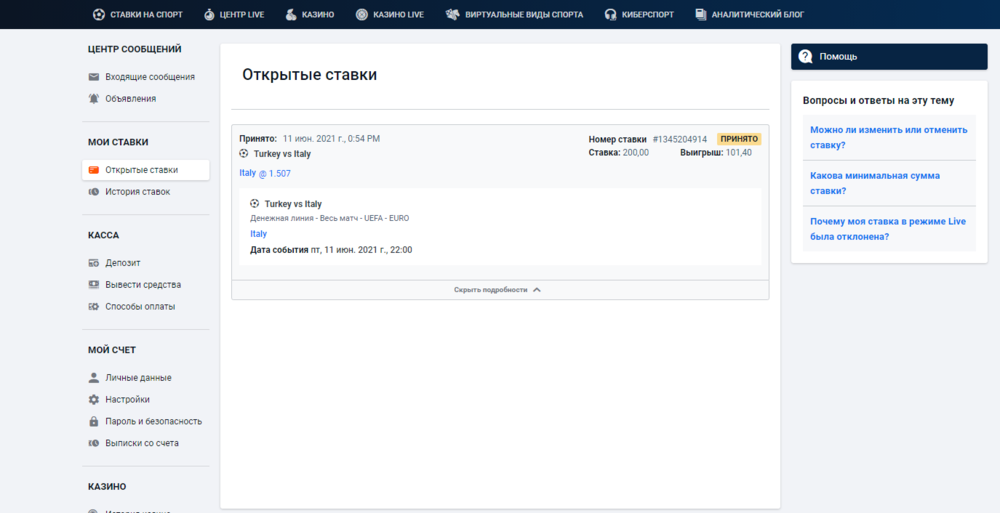Open Входящие сообщения link
Image resolution: width=1000 pixels, height=513 pixels.
pos(150,77)
